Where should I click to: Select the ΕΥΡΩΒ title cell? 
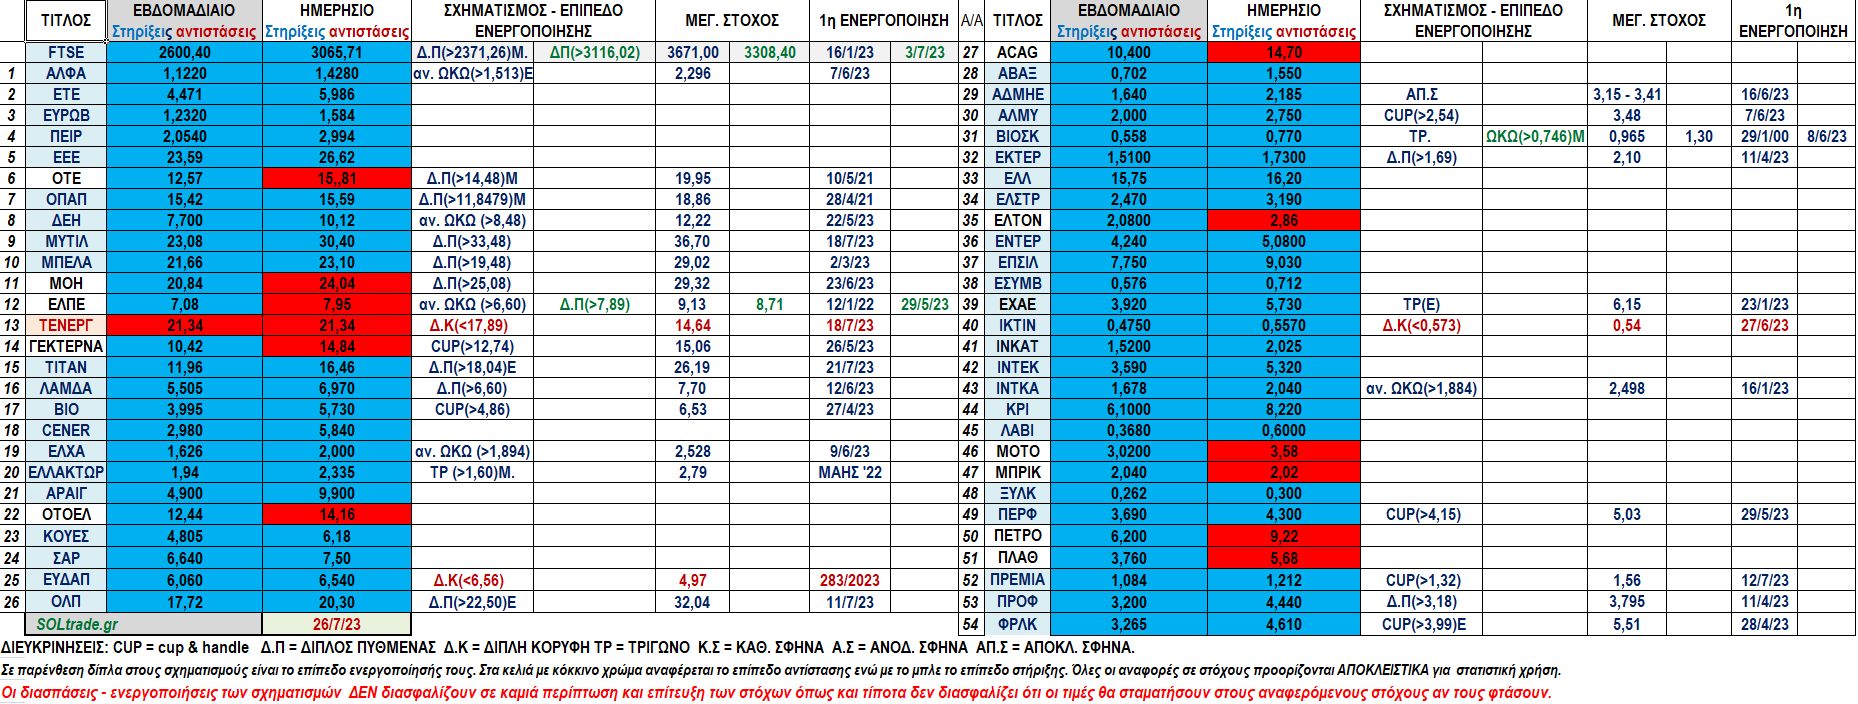[66, 115]
